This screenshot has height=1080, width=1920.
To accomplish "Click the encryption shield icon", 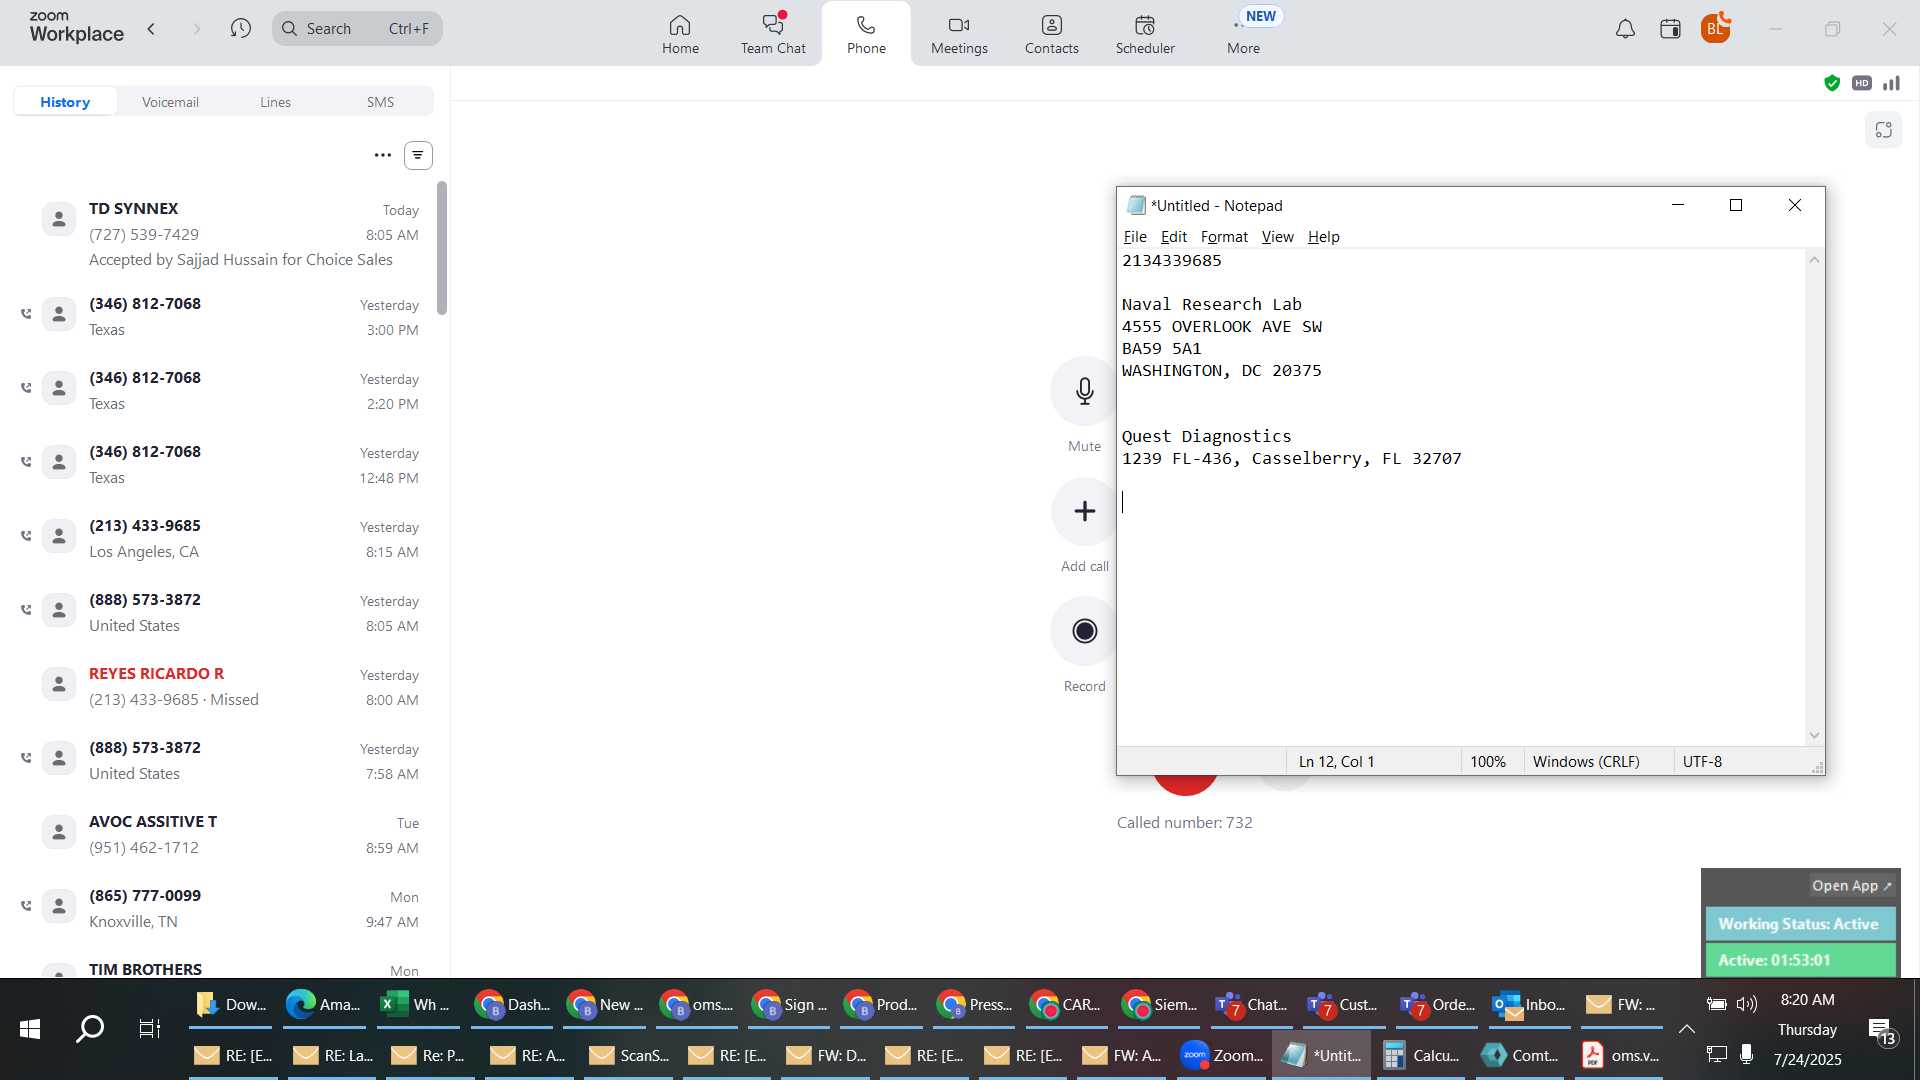I will point(1832,83).
